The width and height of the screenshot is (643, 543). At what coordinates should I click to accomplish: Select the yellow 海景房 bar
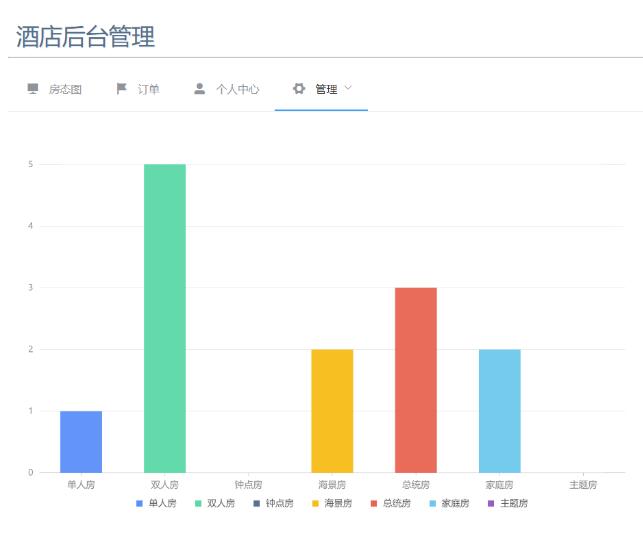click(332, 411)
